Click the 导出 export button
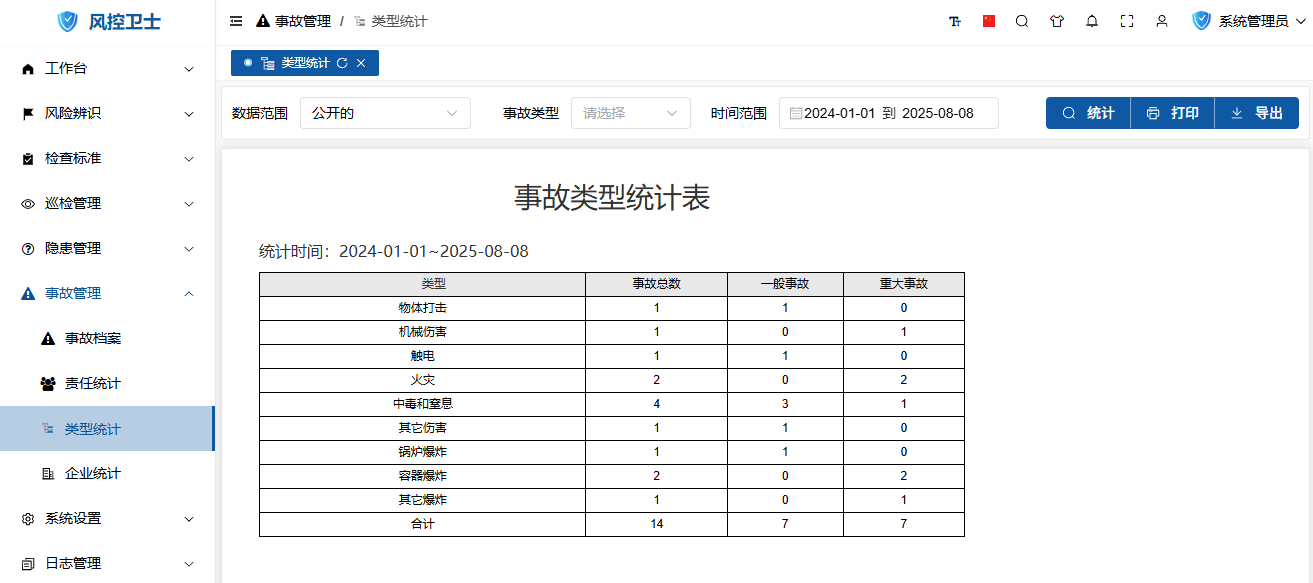 (1256, 113)
